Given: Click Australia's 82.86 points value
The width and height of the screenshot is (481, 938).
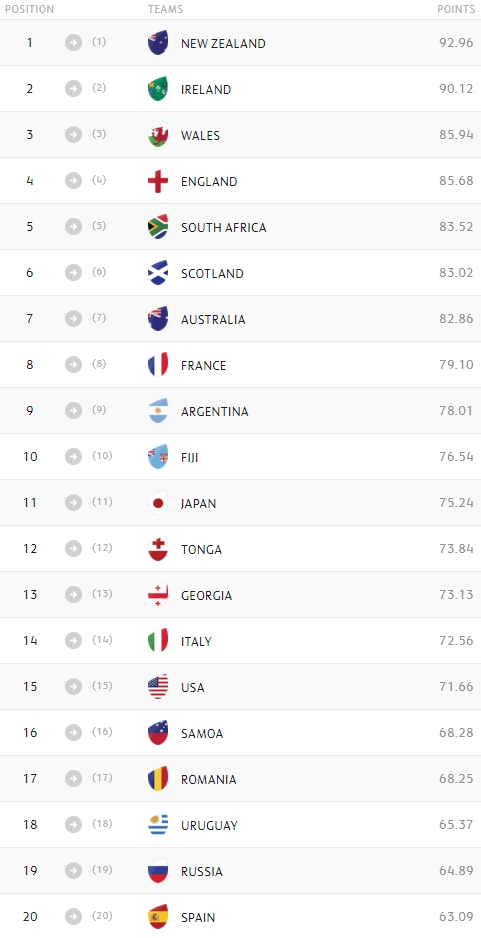Looking at the screenshot, I should point(456,319).
